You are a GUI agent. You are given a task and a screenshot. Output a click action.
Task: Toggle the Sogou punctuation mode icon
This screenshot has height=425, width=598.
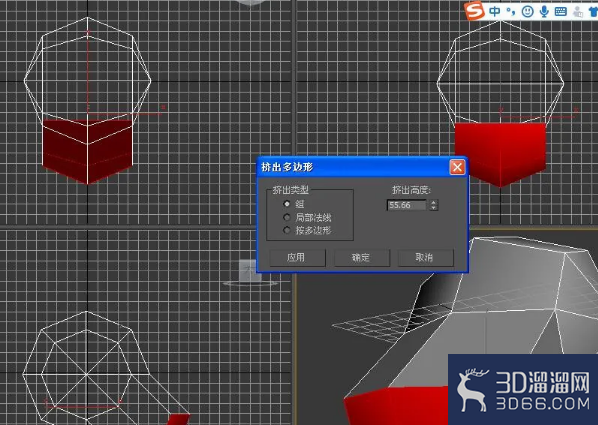[x=511, y=11]
